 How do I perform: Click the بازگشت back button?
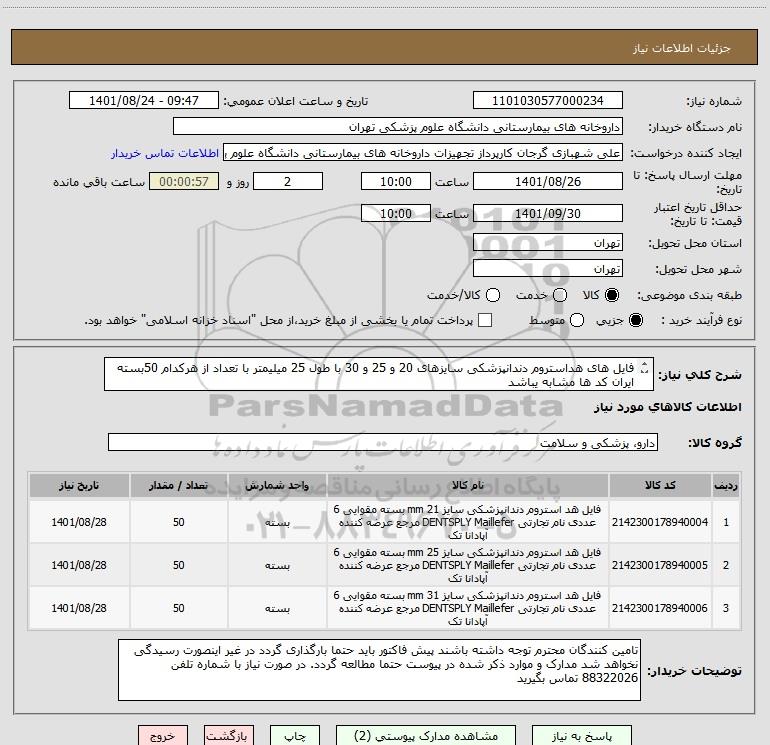229,736
